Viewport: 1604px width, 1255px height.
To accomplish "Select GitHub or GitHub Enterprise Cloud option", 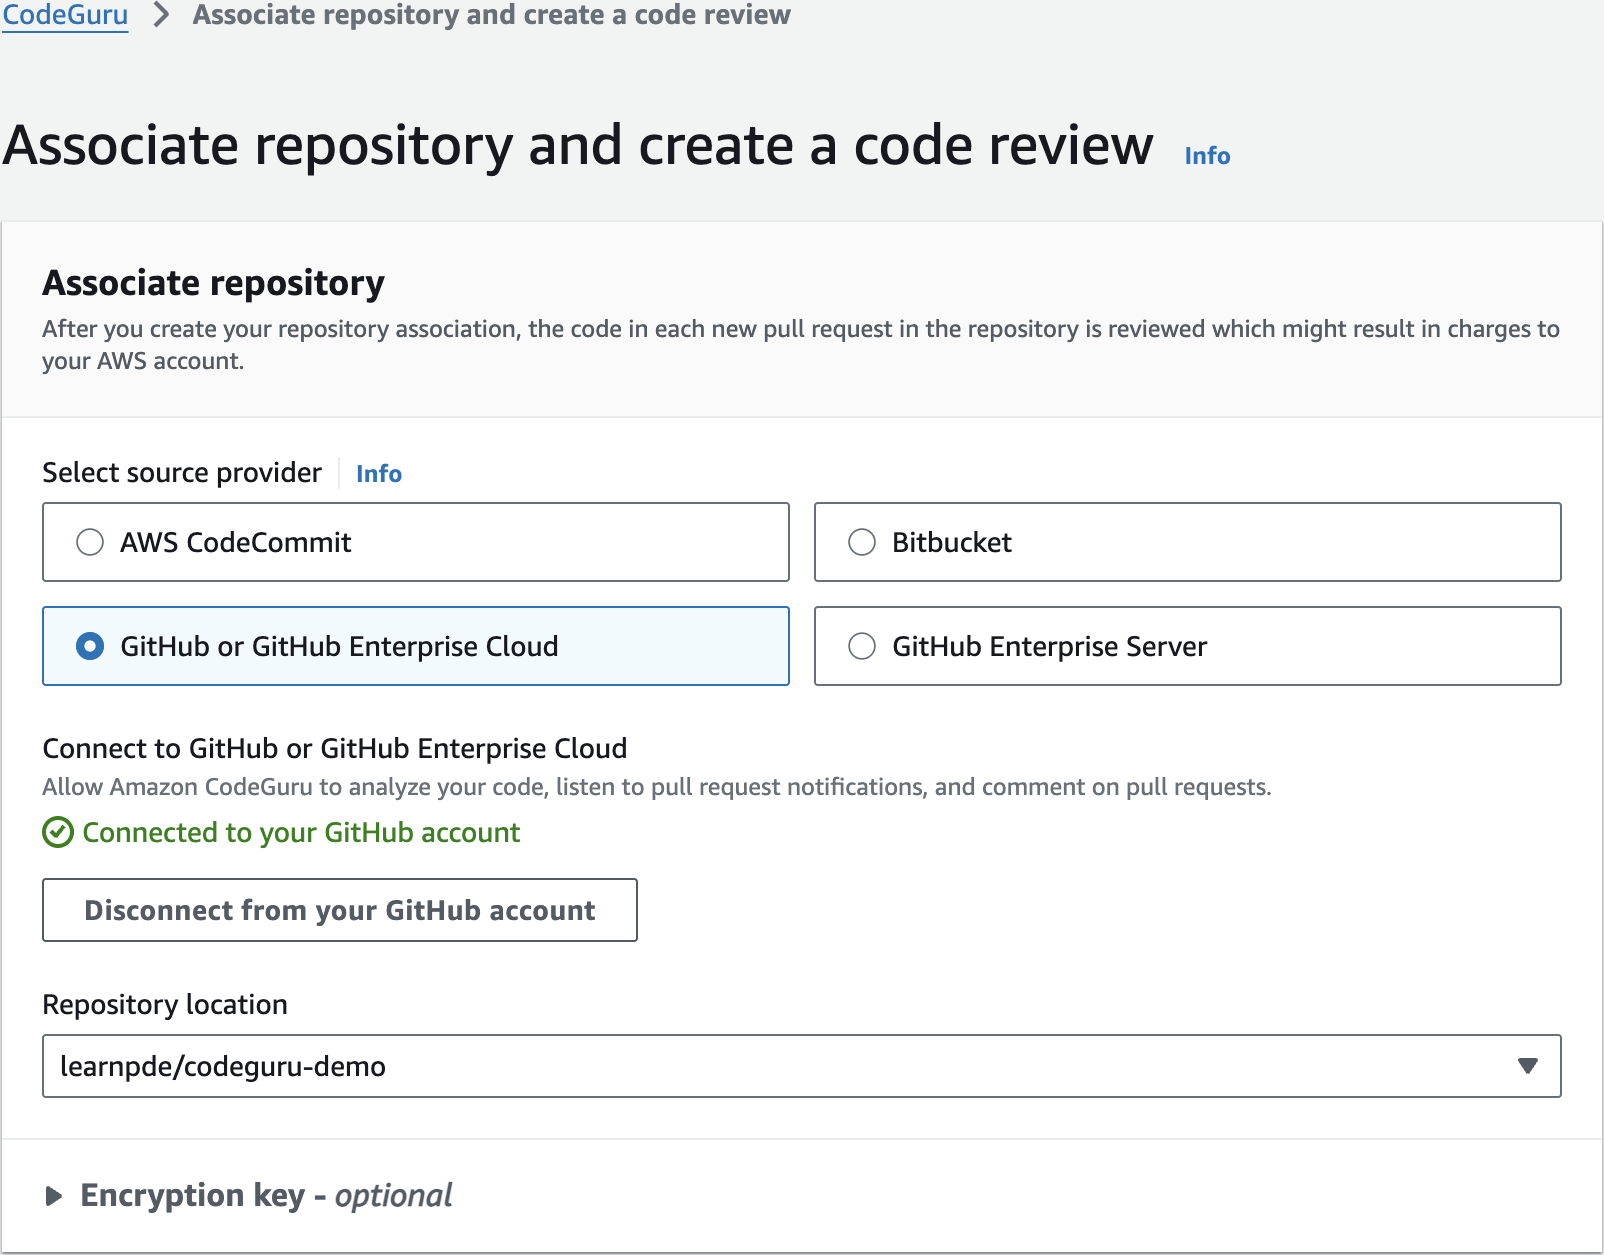I will (x=416, y=646).
